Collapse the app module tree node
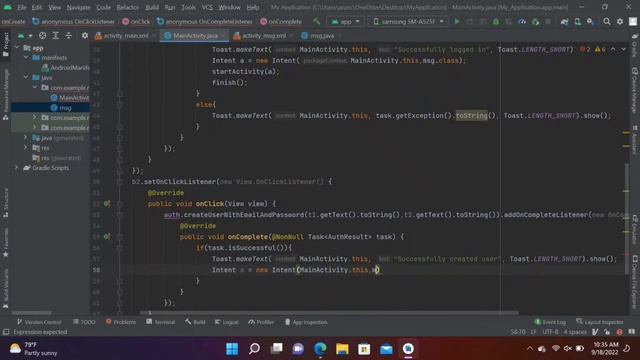 (x=17, y=48)
